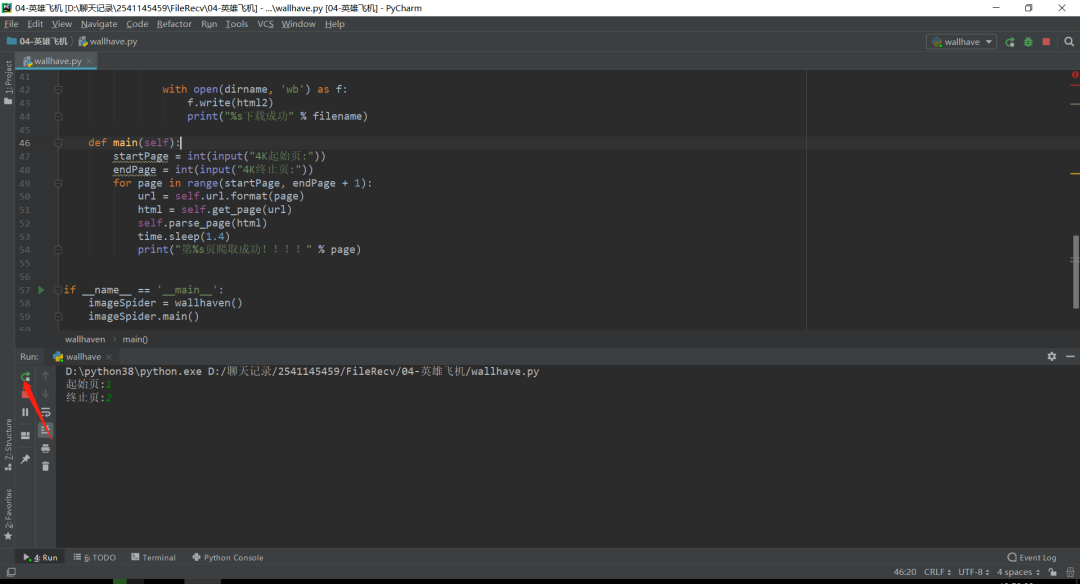Open the Terminal tool tab
The image size is (1080, 584).
[x=153, y=558]
